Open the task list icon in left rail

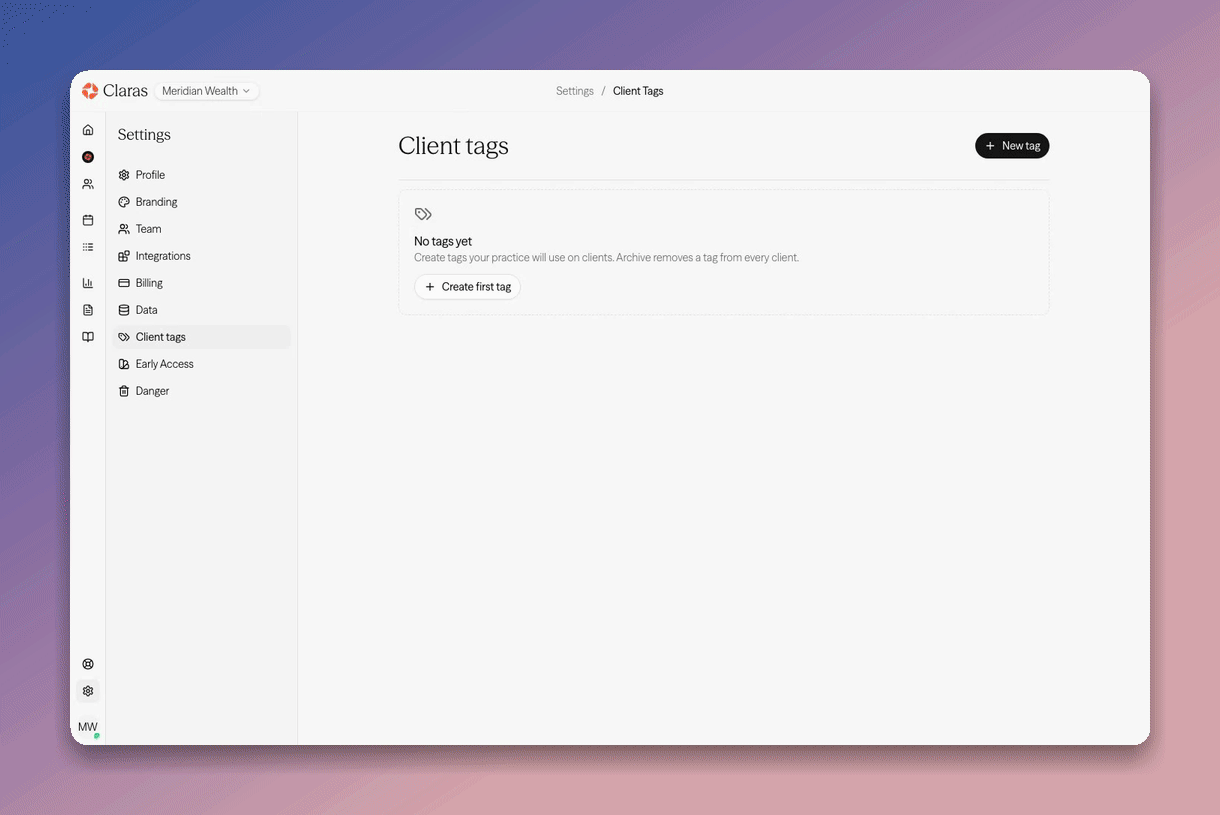88,247
